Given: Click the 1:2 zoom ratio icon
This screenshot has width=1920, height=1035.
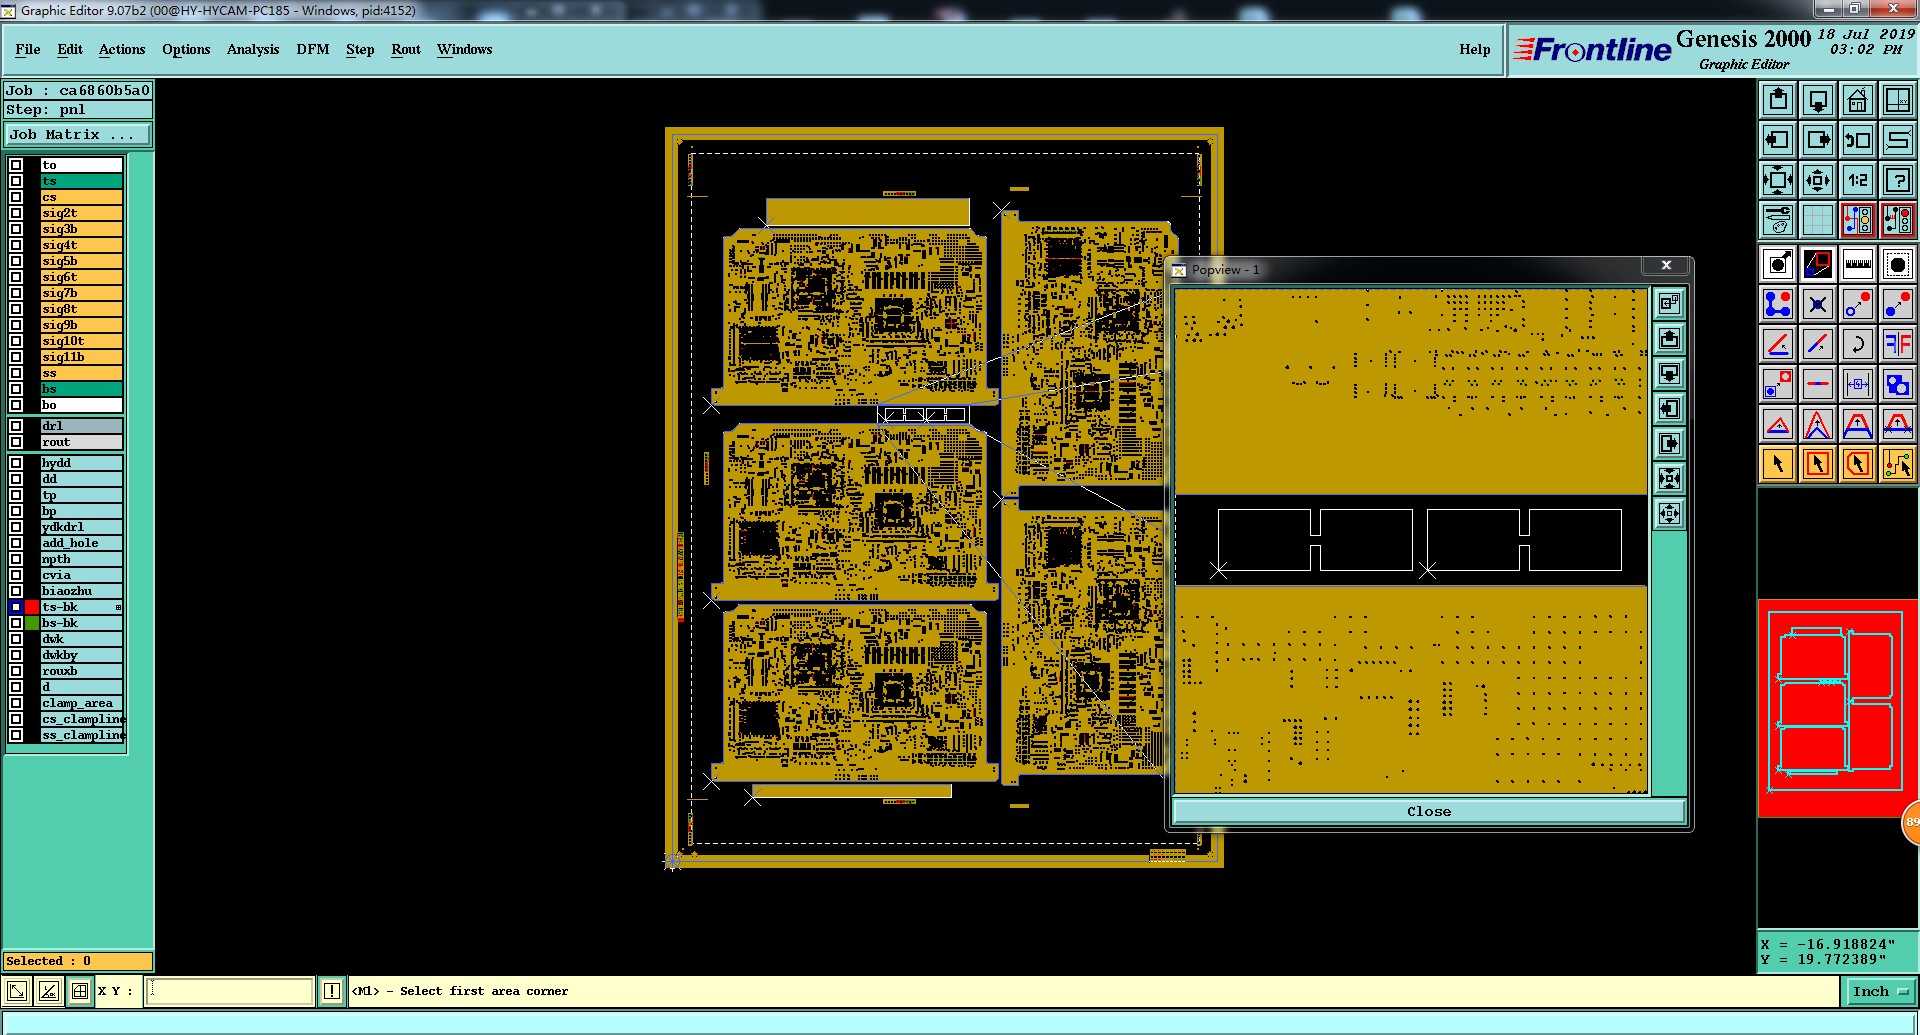Looking at the screenshot, I should (1858, 180).
